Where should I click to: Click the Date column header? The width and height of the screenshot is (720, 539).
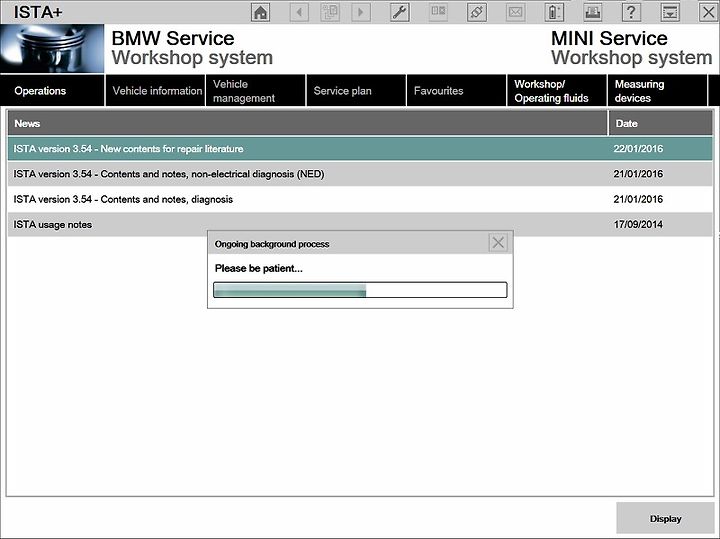661,123
